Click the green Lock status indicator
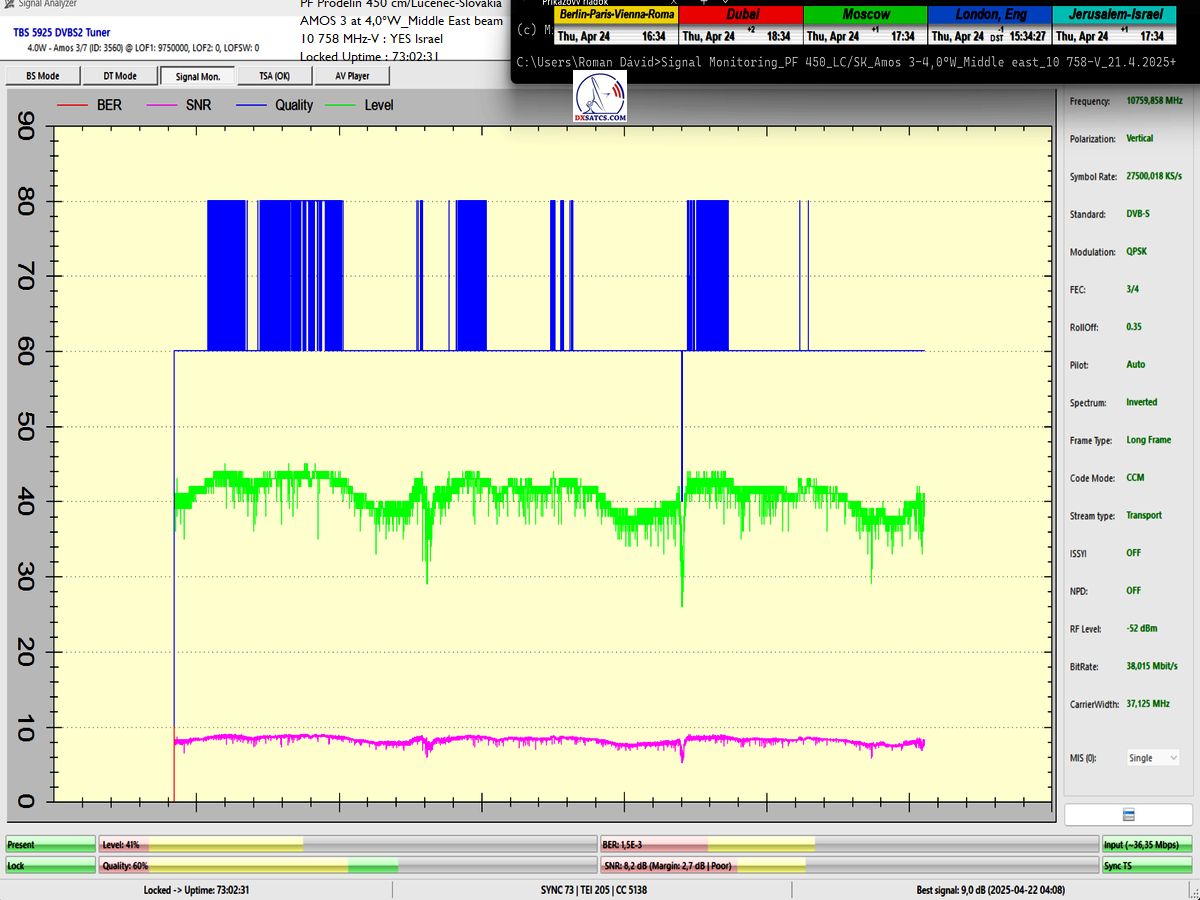This screenshot has height=900, width=1200. 50,865
